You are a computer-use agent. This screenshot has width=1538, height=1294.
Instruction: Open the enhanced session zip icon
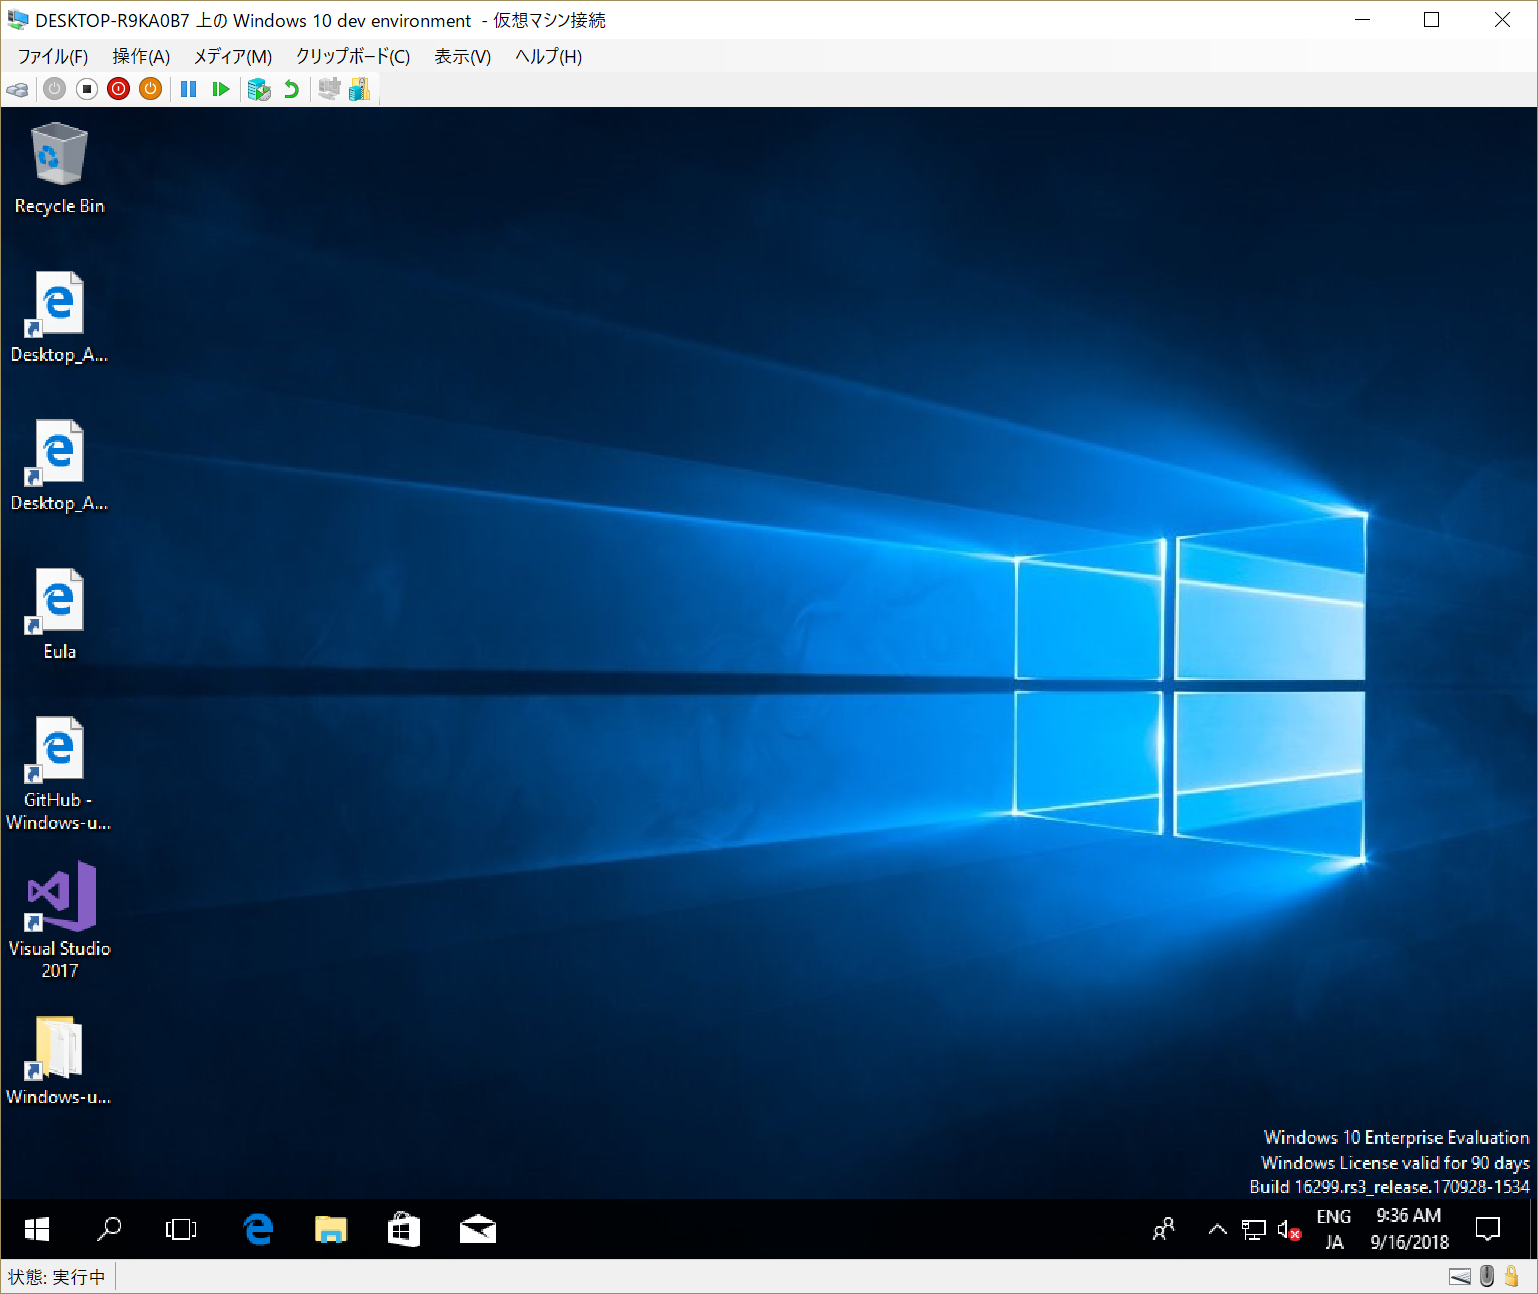click(x=360, y=89)
